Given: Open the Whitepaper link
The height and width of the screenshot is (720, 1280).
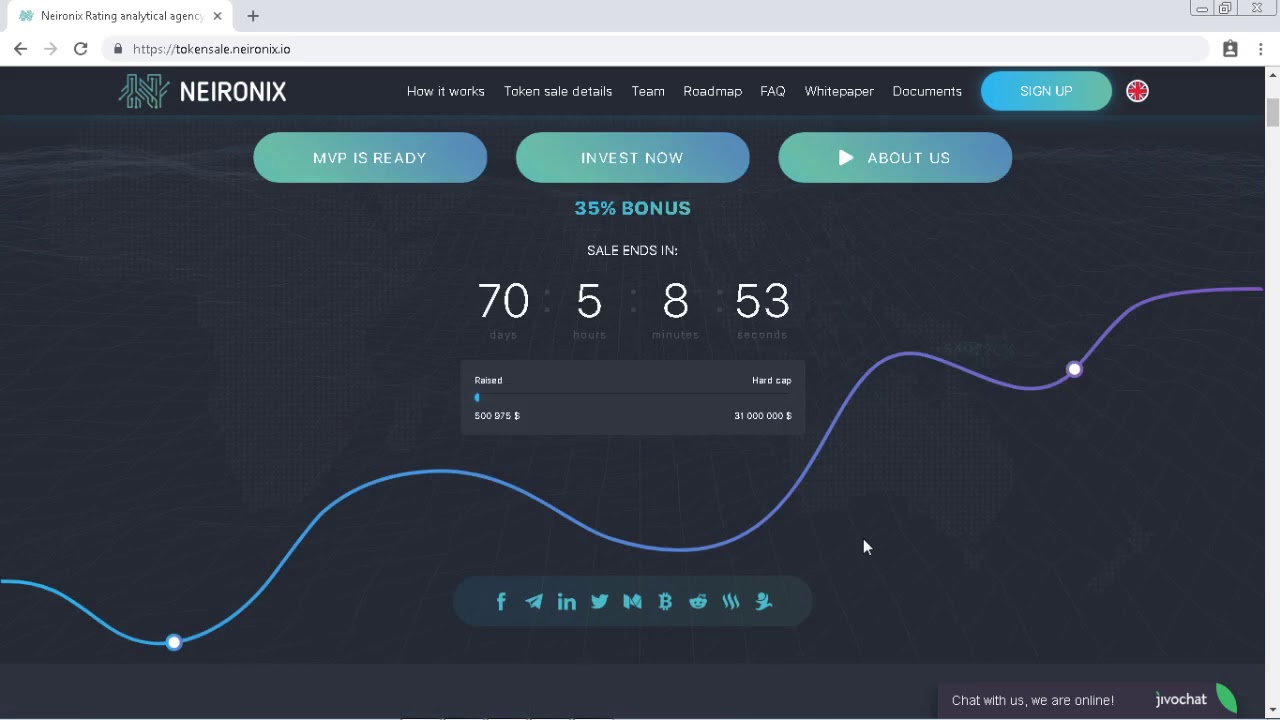Looking at the screenshot, I should pos(839,91).
